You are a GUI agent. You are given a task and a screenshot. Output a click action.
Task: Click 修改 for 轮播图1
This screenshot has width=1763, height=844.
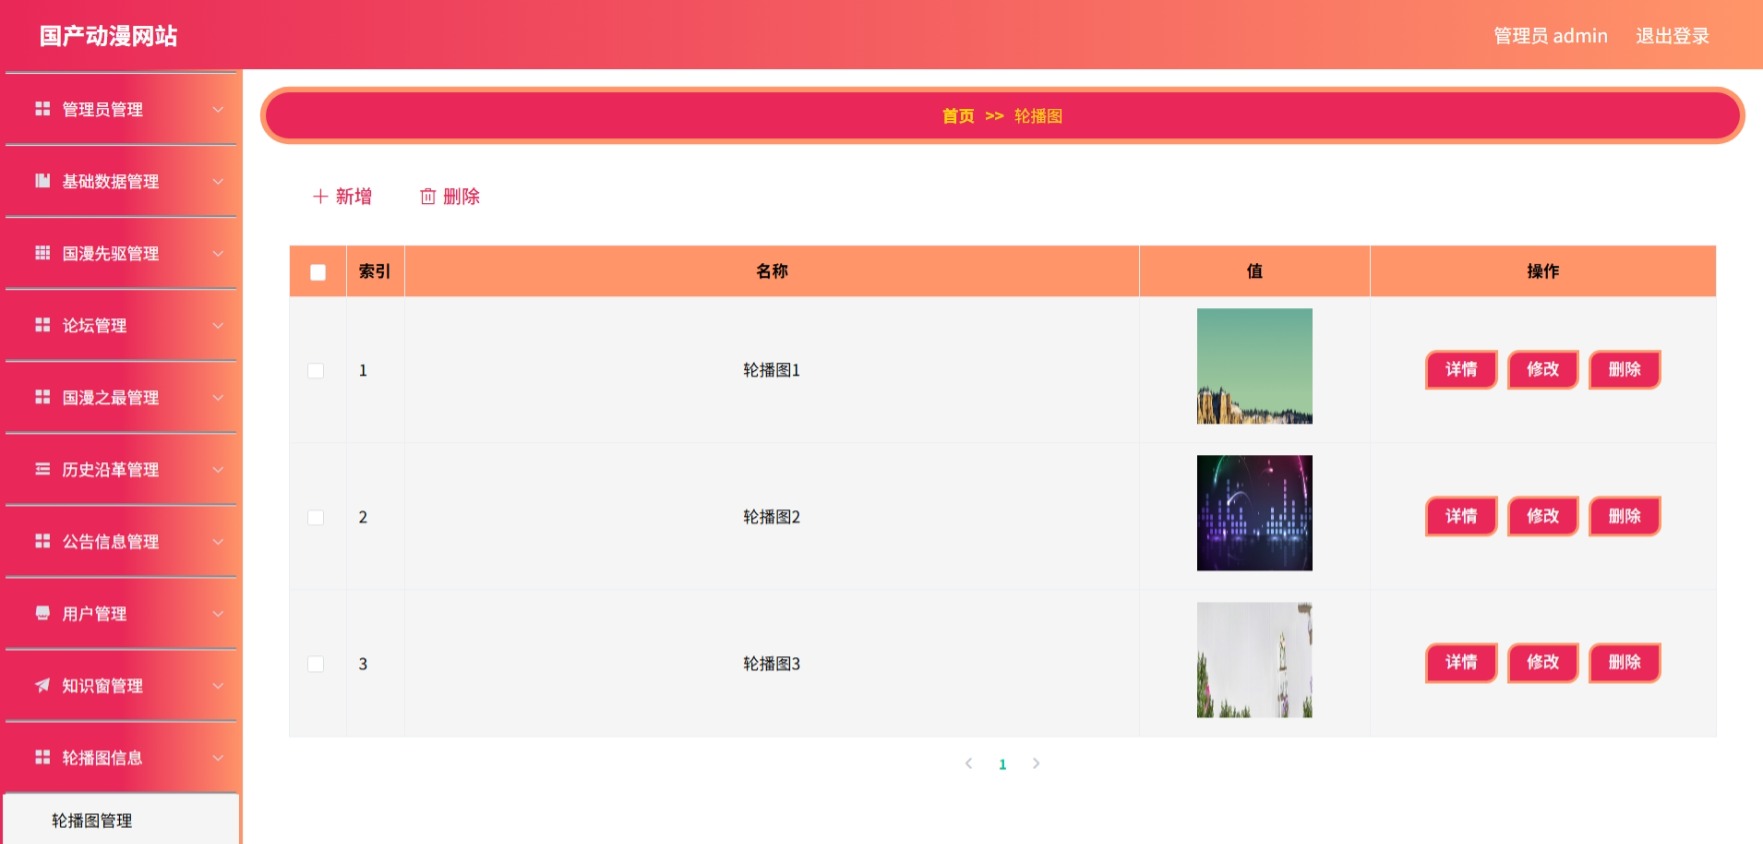pos(1543,369)
